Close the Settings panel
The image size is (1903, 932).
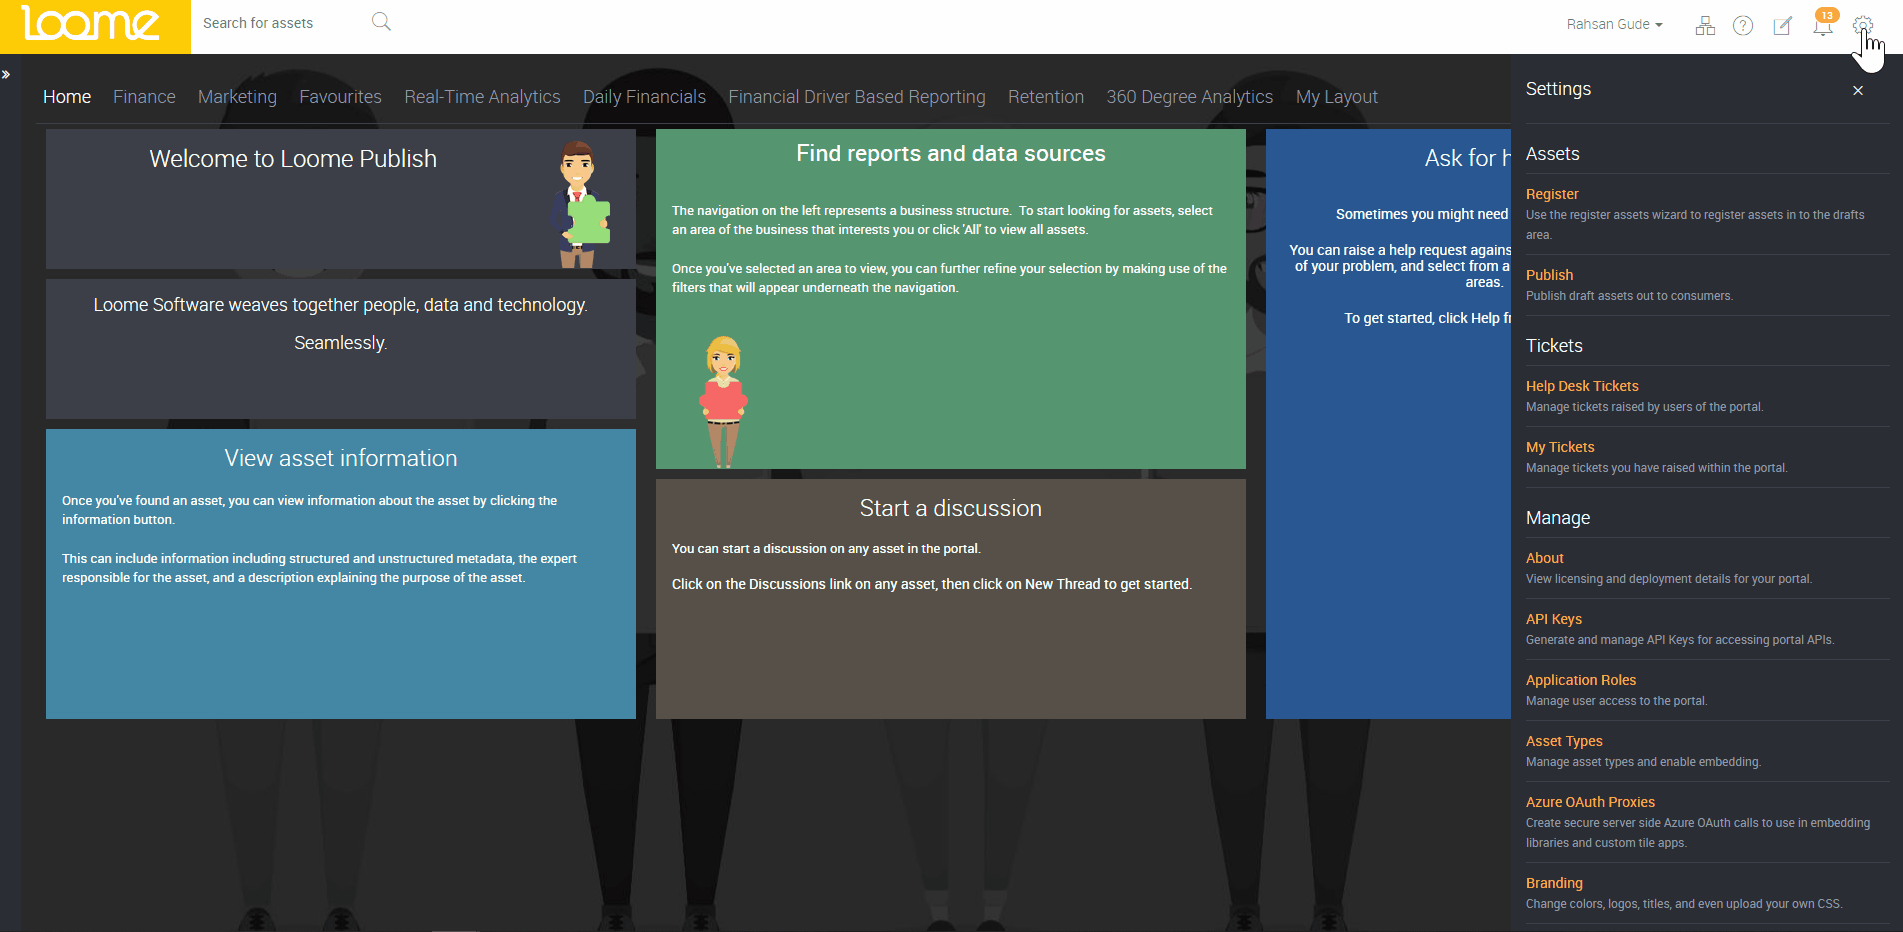tap(1858, 90)
